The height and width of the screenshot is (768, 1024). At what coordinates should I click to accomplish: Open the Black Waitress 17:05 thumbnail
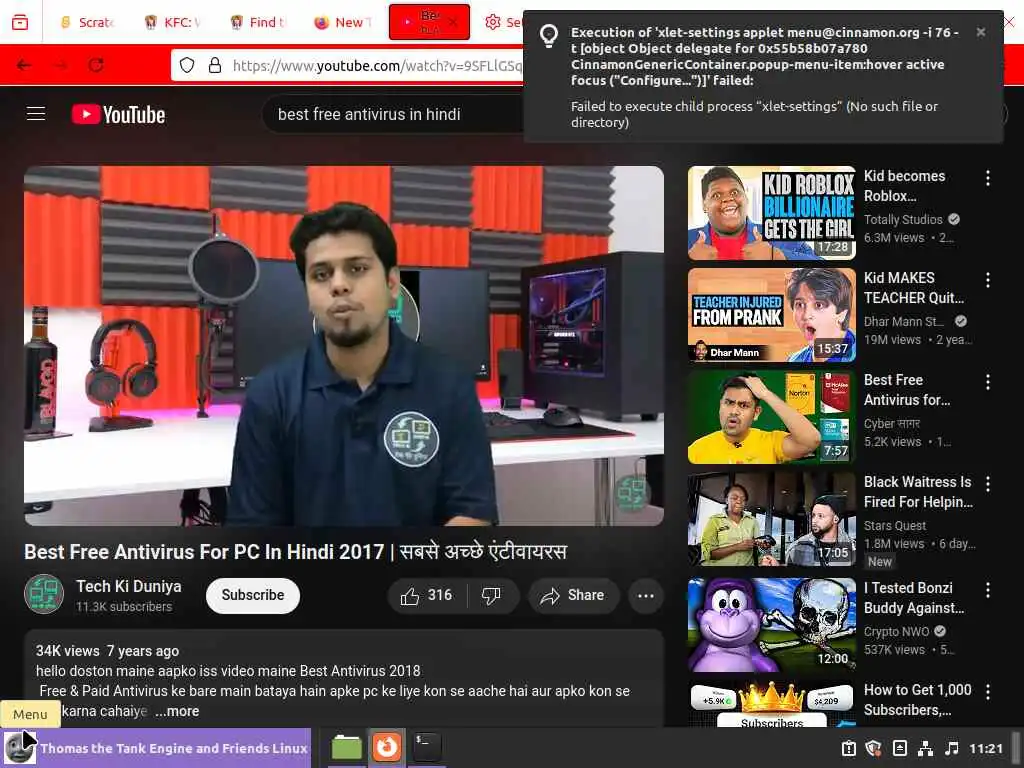coord(771,519)
